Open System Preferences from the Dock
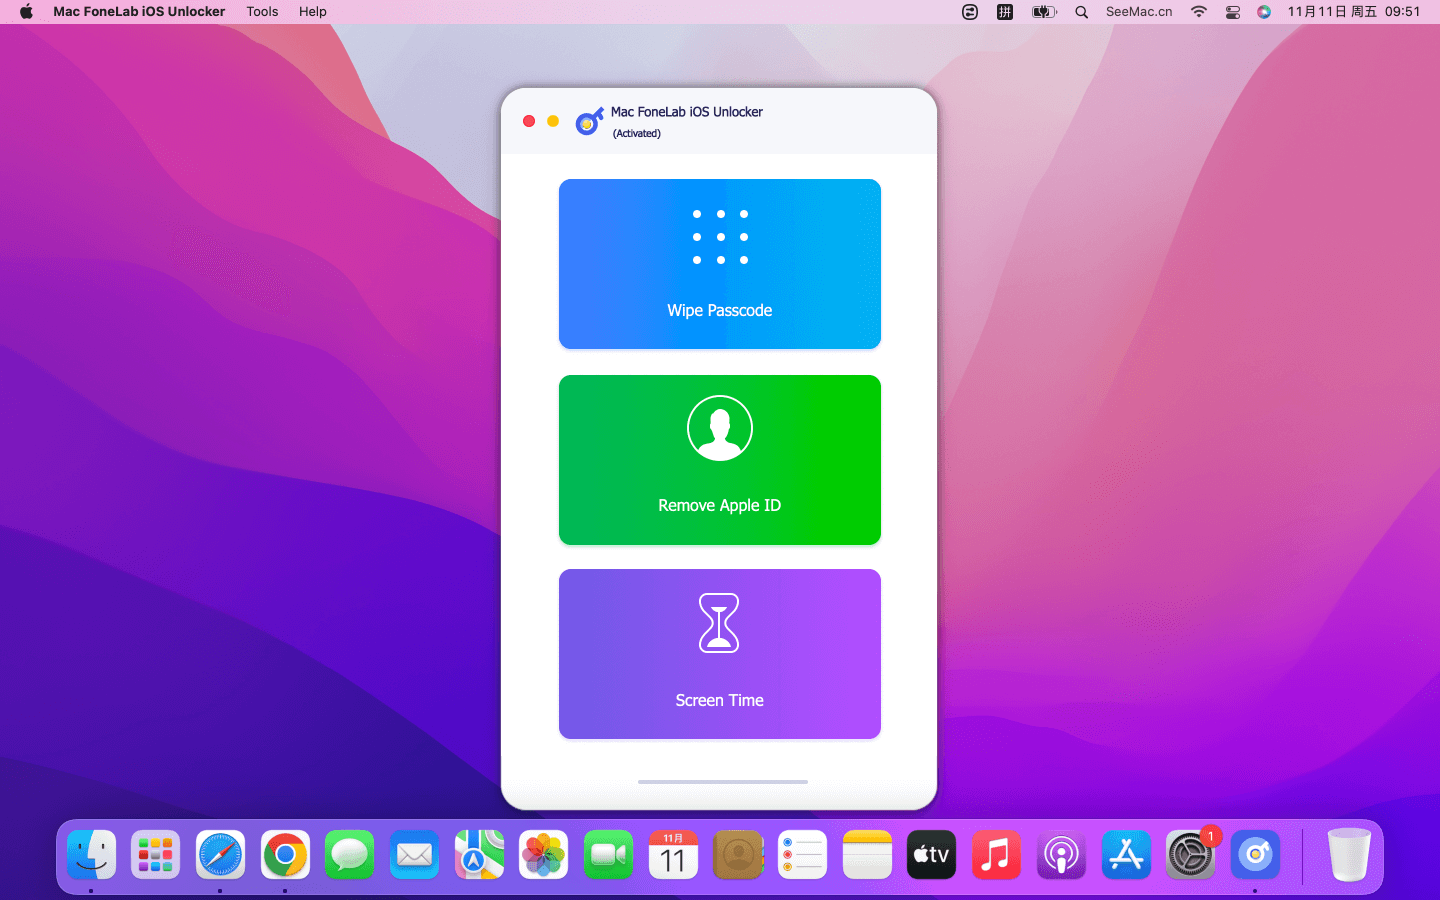This screenshot has width=1440, height=900. click(x=1190, y=855)
